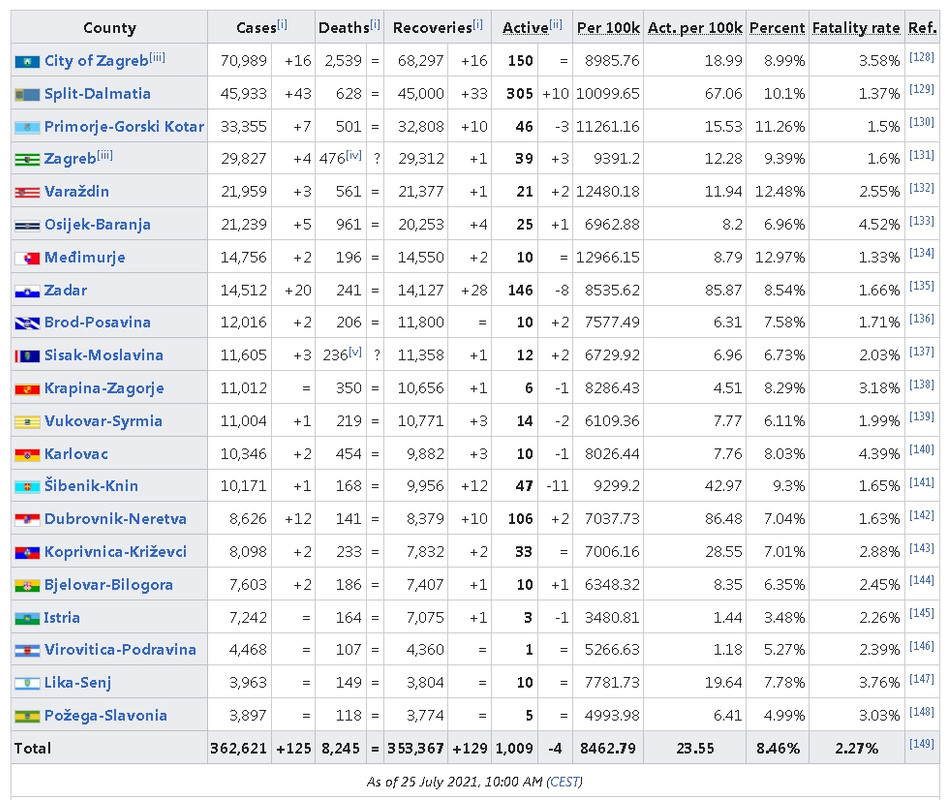The image size is (944, 800).
Task: Follow the Primorje-Gorski Kotar link
Action: coord(124,126)
